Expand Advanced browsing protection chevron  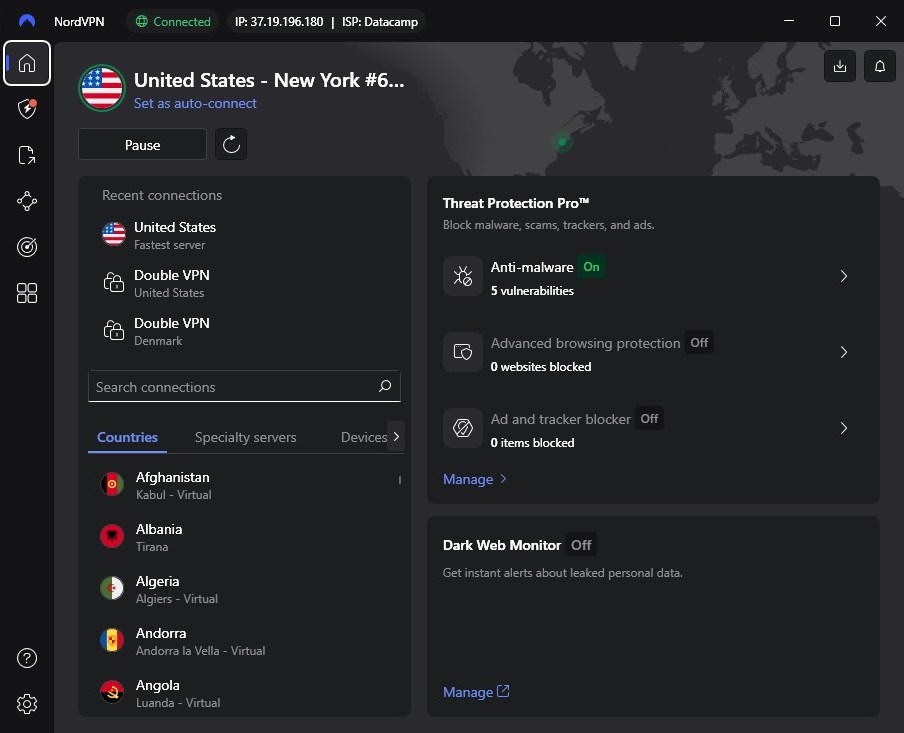pyautogui.click(x=843, y=352)
